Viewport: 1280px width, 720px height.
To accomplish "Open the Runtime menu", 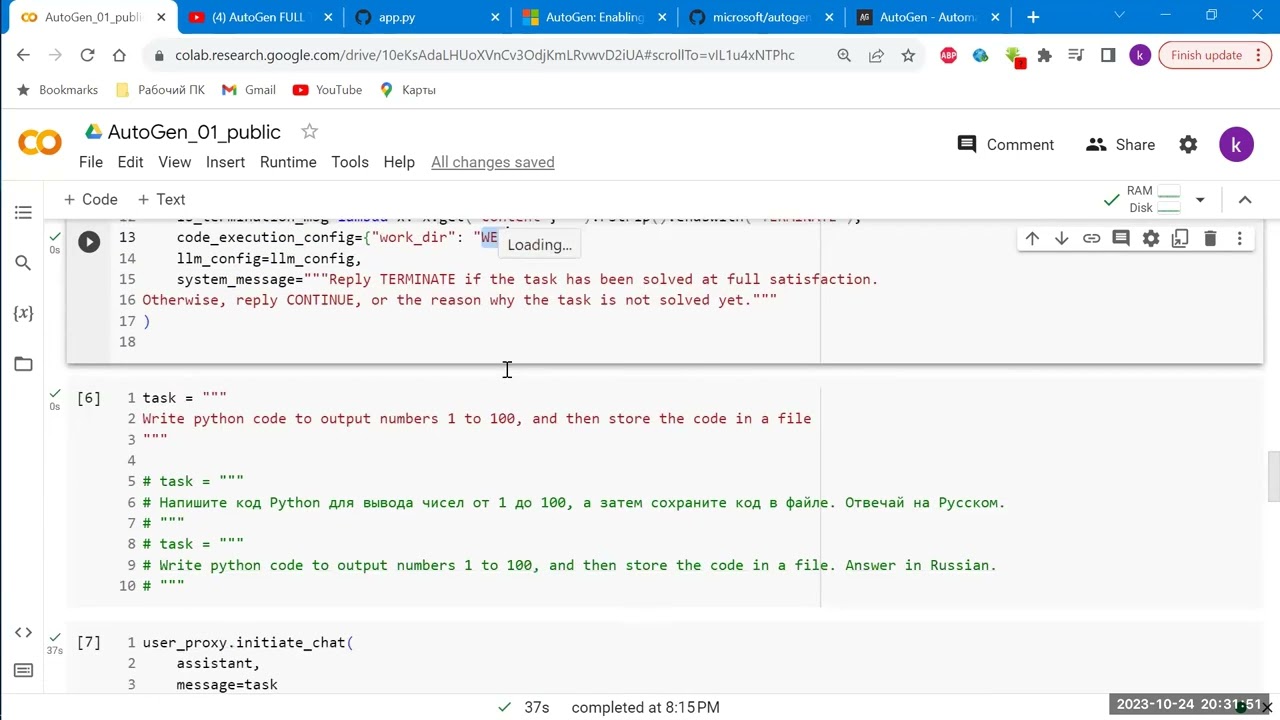I will click(x=288, y=162).
